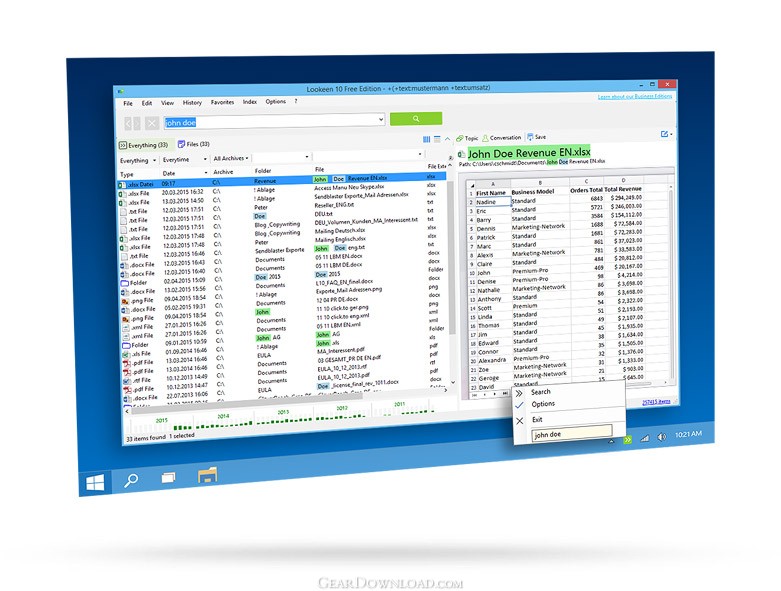This screenshot has height=591, width=781.
Task: Open the View menu
Action: 167,103
